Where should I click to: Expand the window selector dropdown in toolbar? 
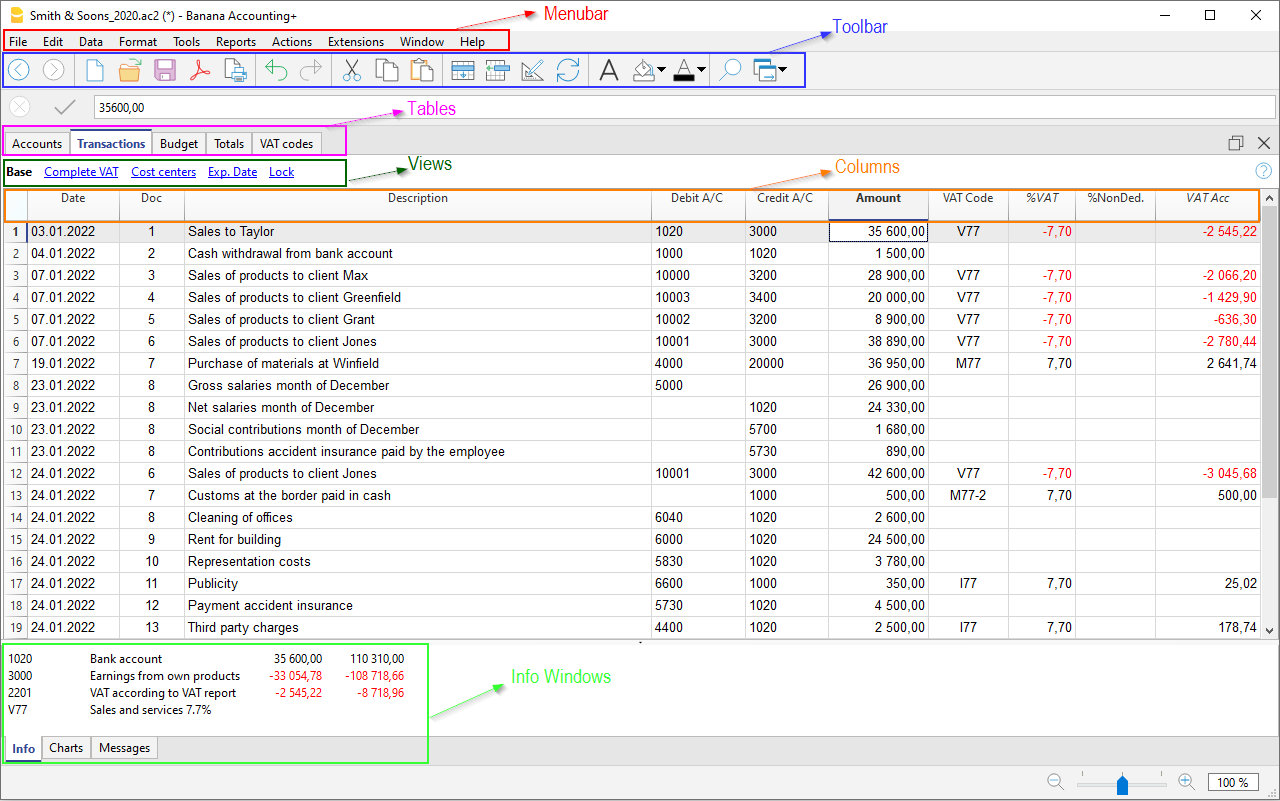(781, 70)
